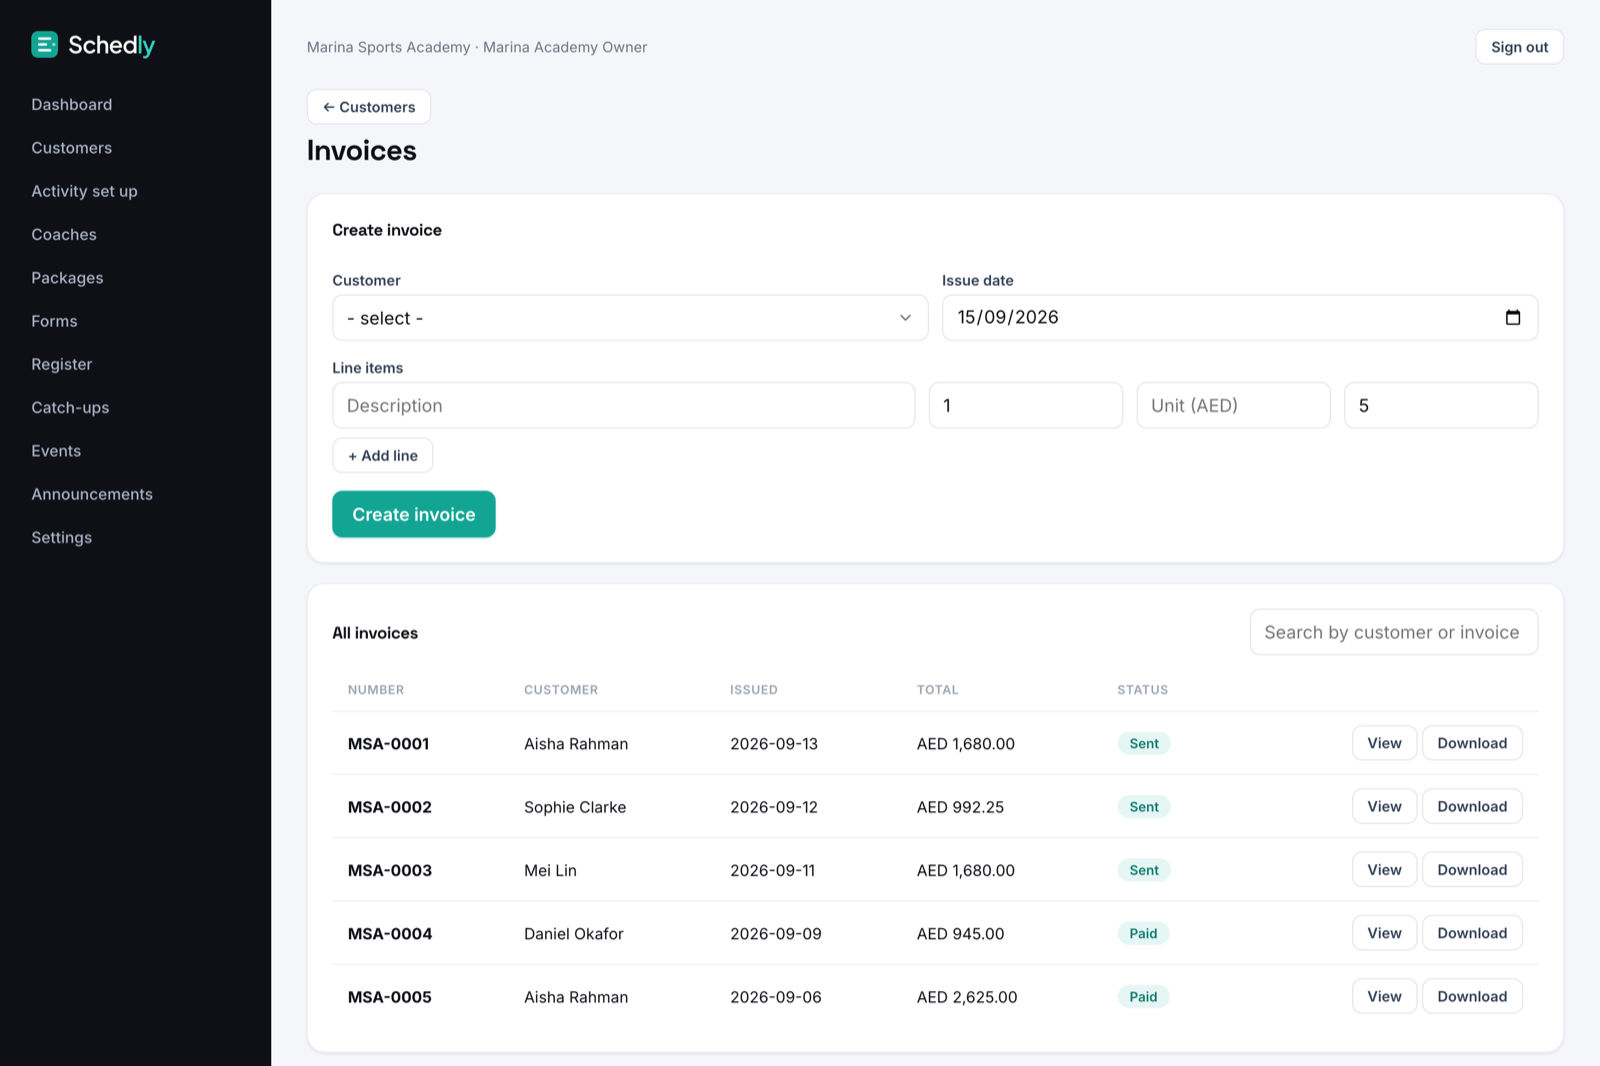Go to Customers in the sidebar

(72, 148)
